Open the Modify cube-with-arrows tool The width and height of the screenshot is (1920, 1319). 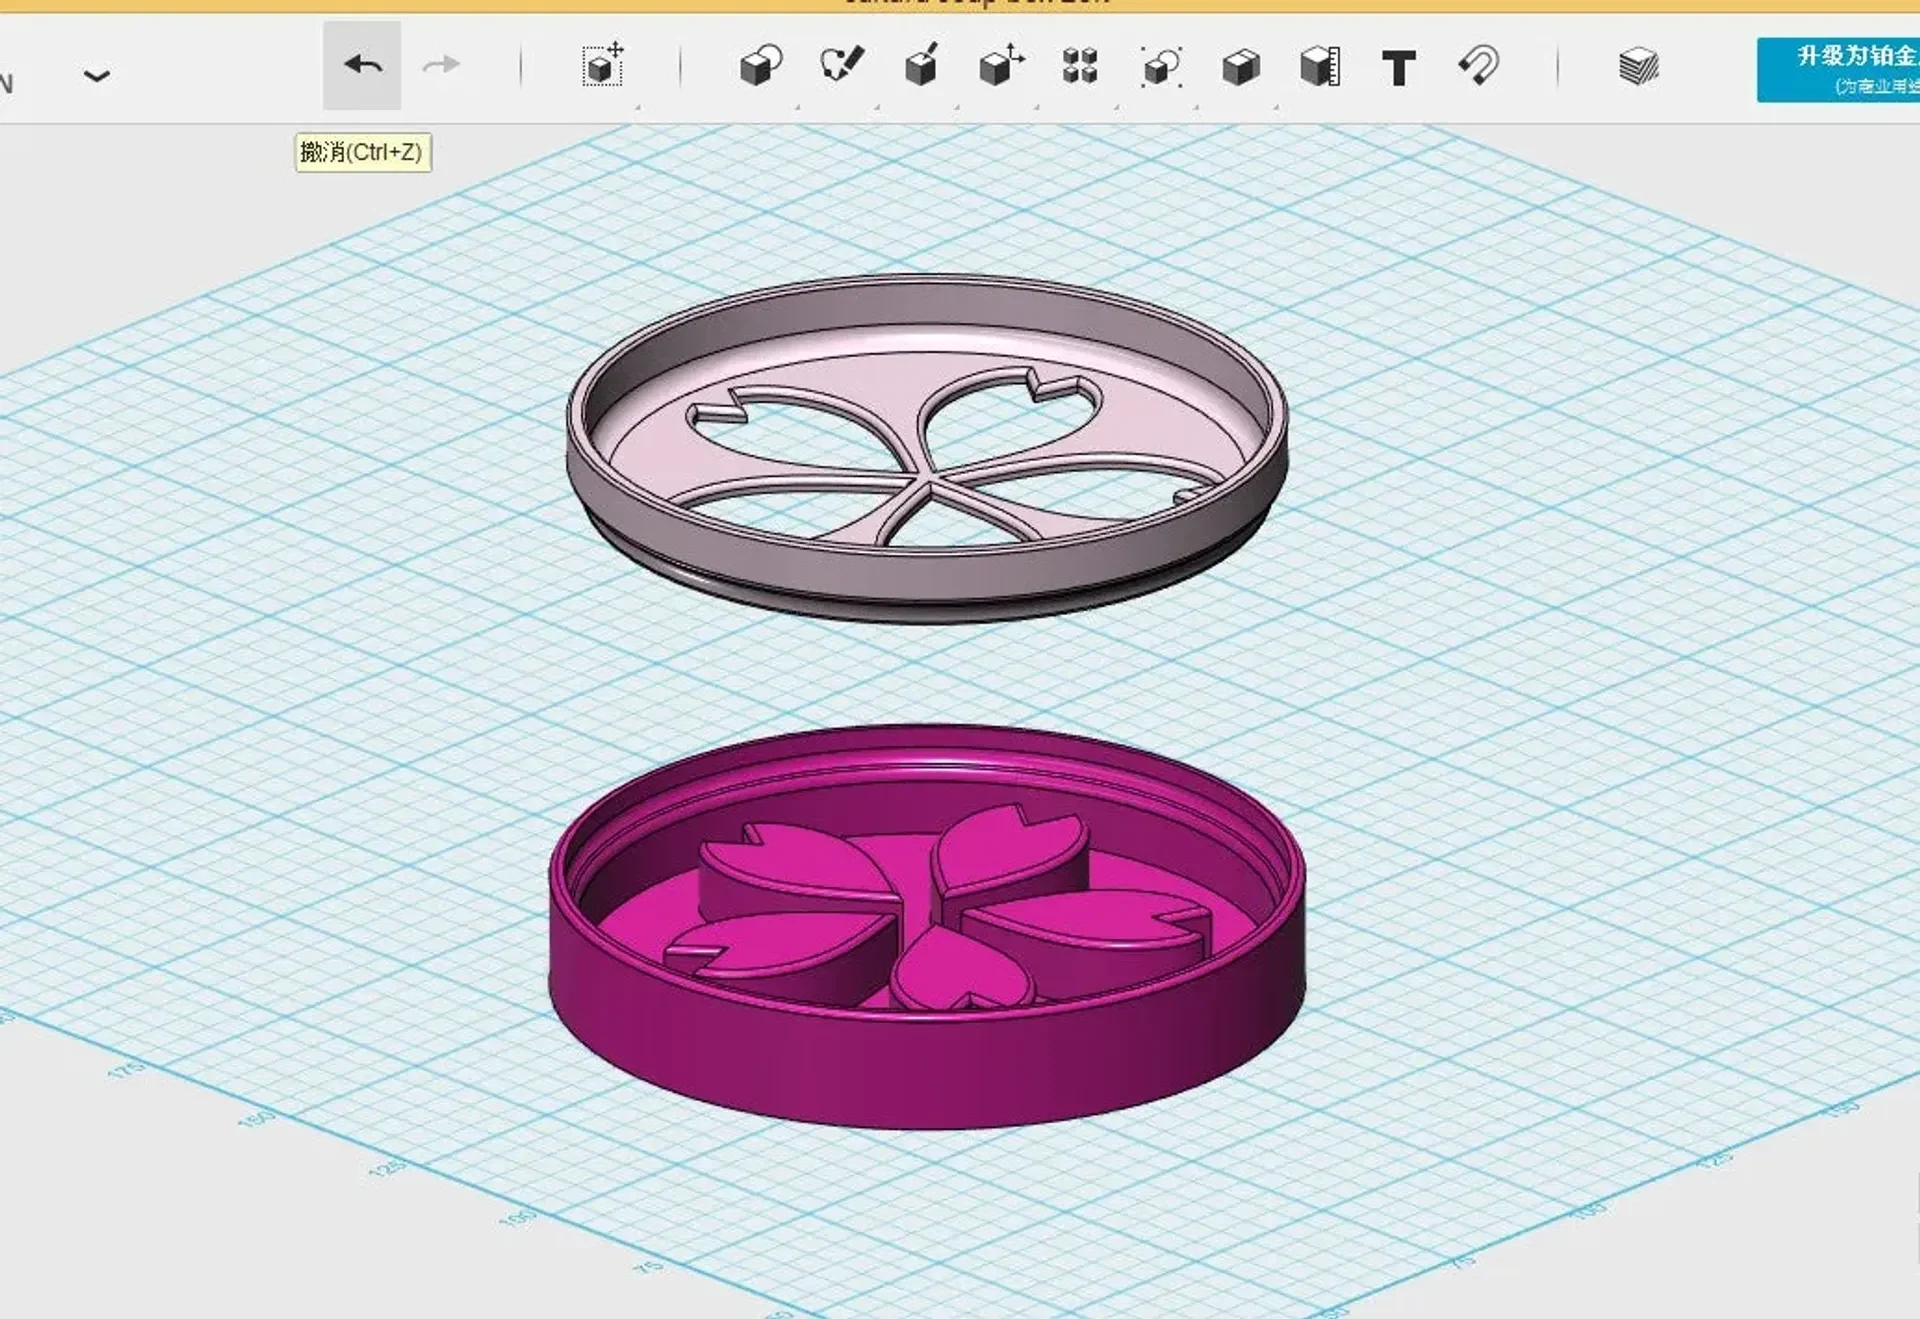click(x=1001, y=66)
